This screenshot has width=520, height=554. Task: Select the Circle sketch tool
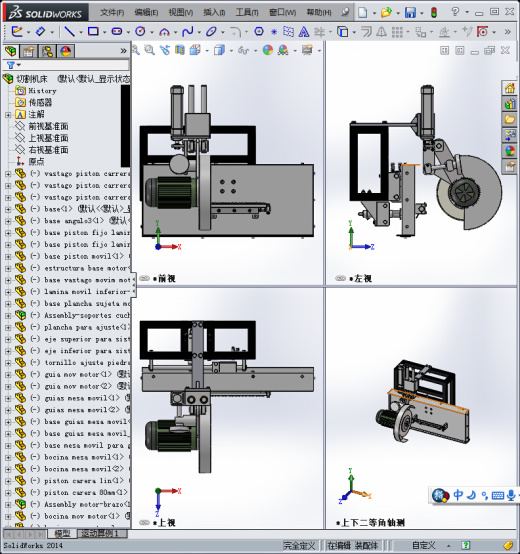140,32
